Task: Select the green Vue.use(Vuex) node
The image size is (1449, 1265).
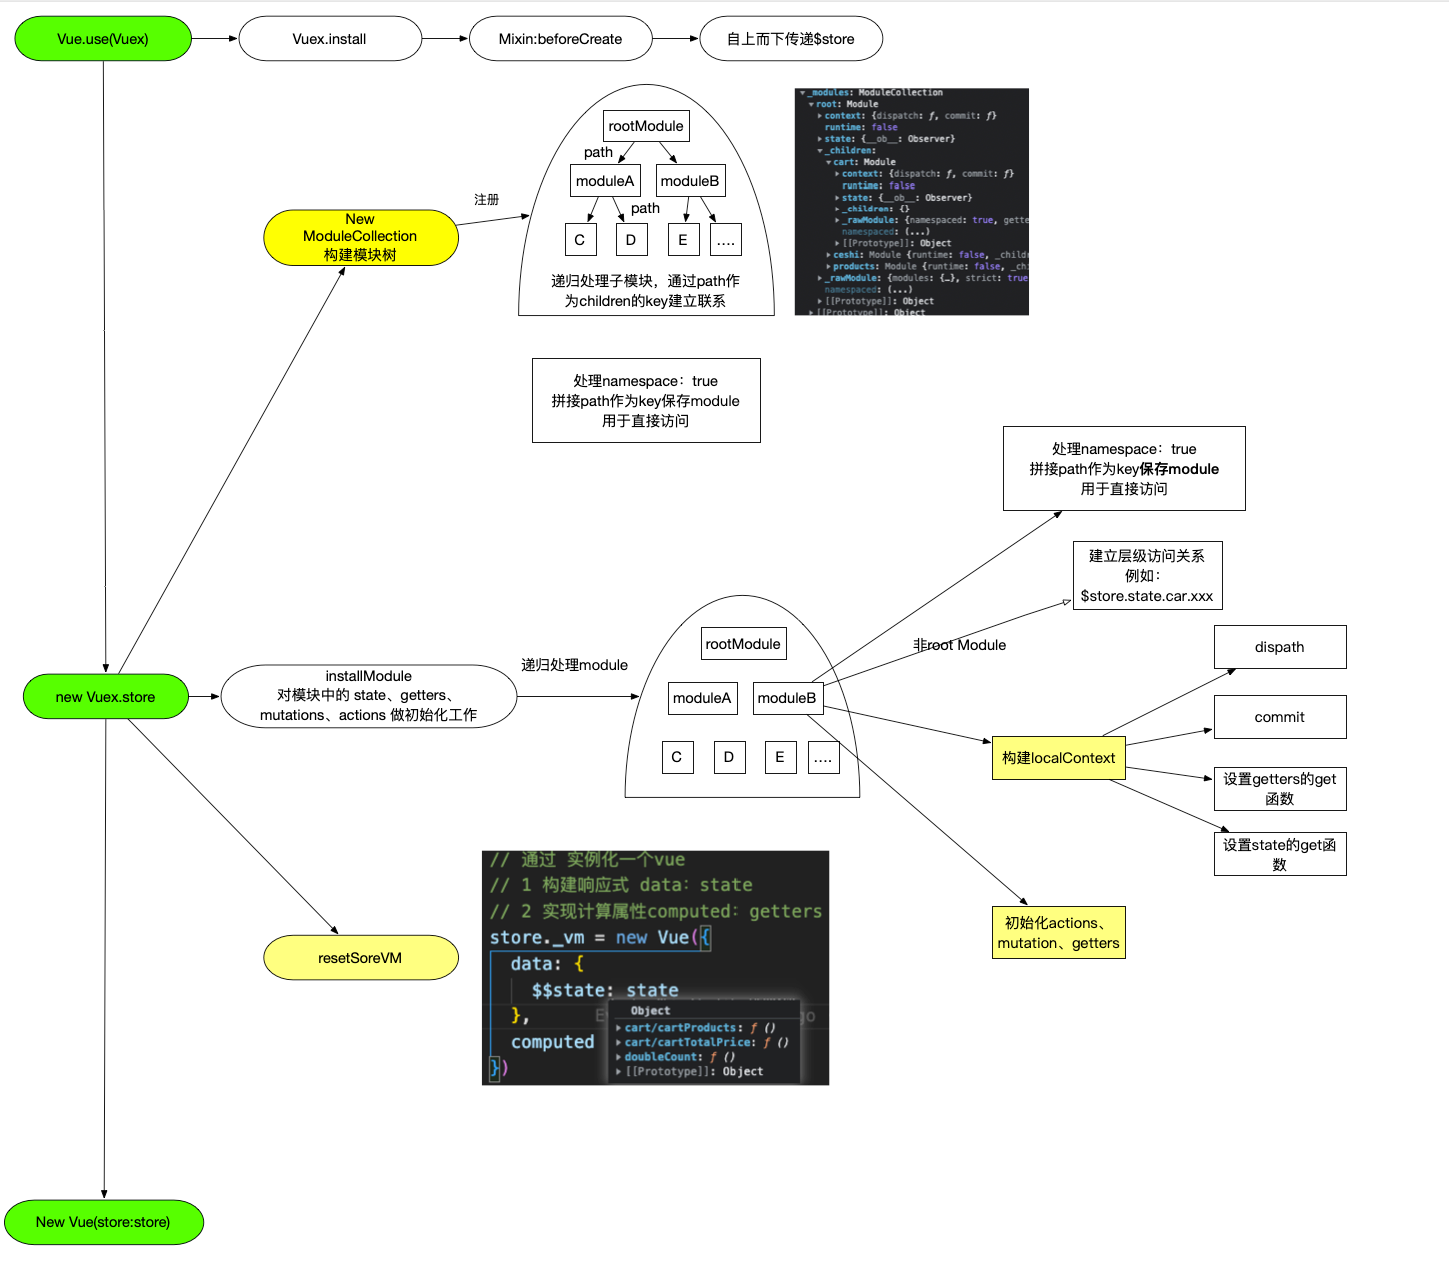Action: pos(103,39)
